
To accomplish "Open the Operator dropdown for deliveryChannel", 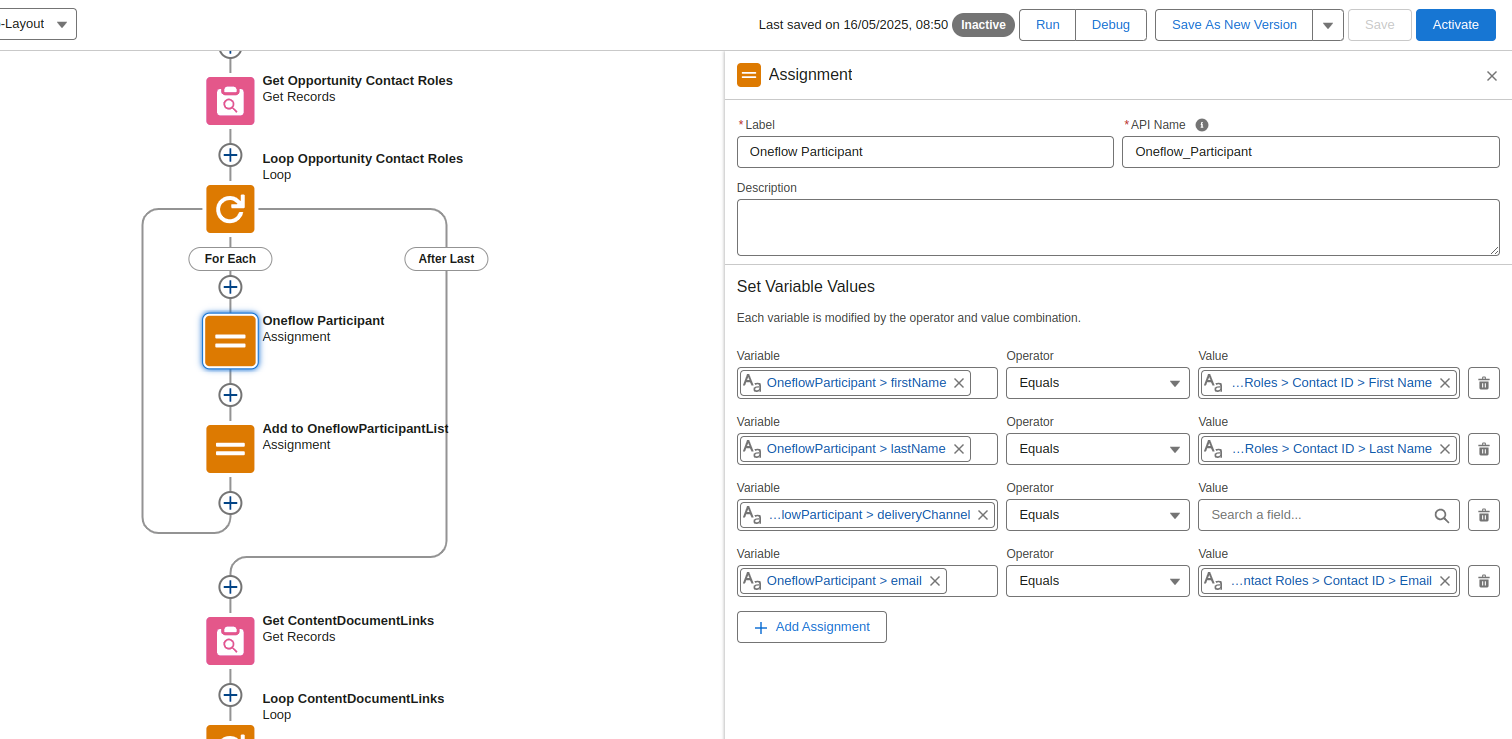I will click(x=1097, y=515).
